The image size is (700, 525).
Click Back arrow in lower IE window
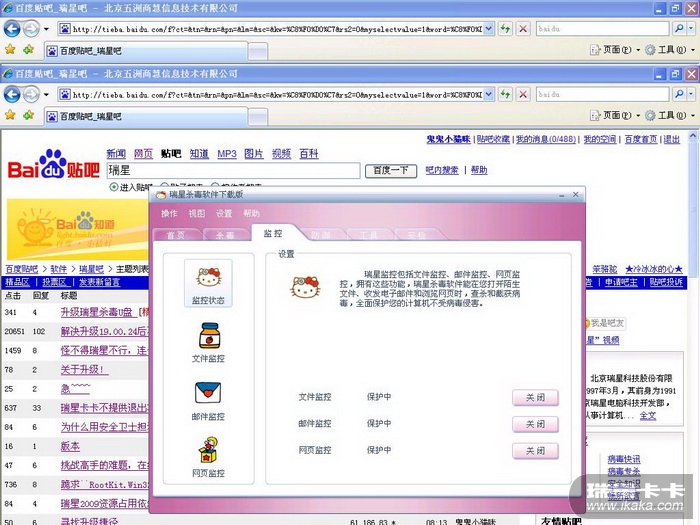[x=12, y=95]
